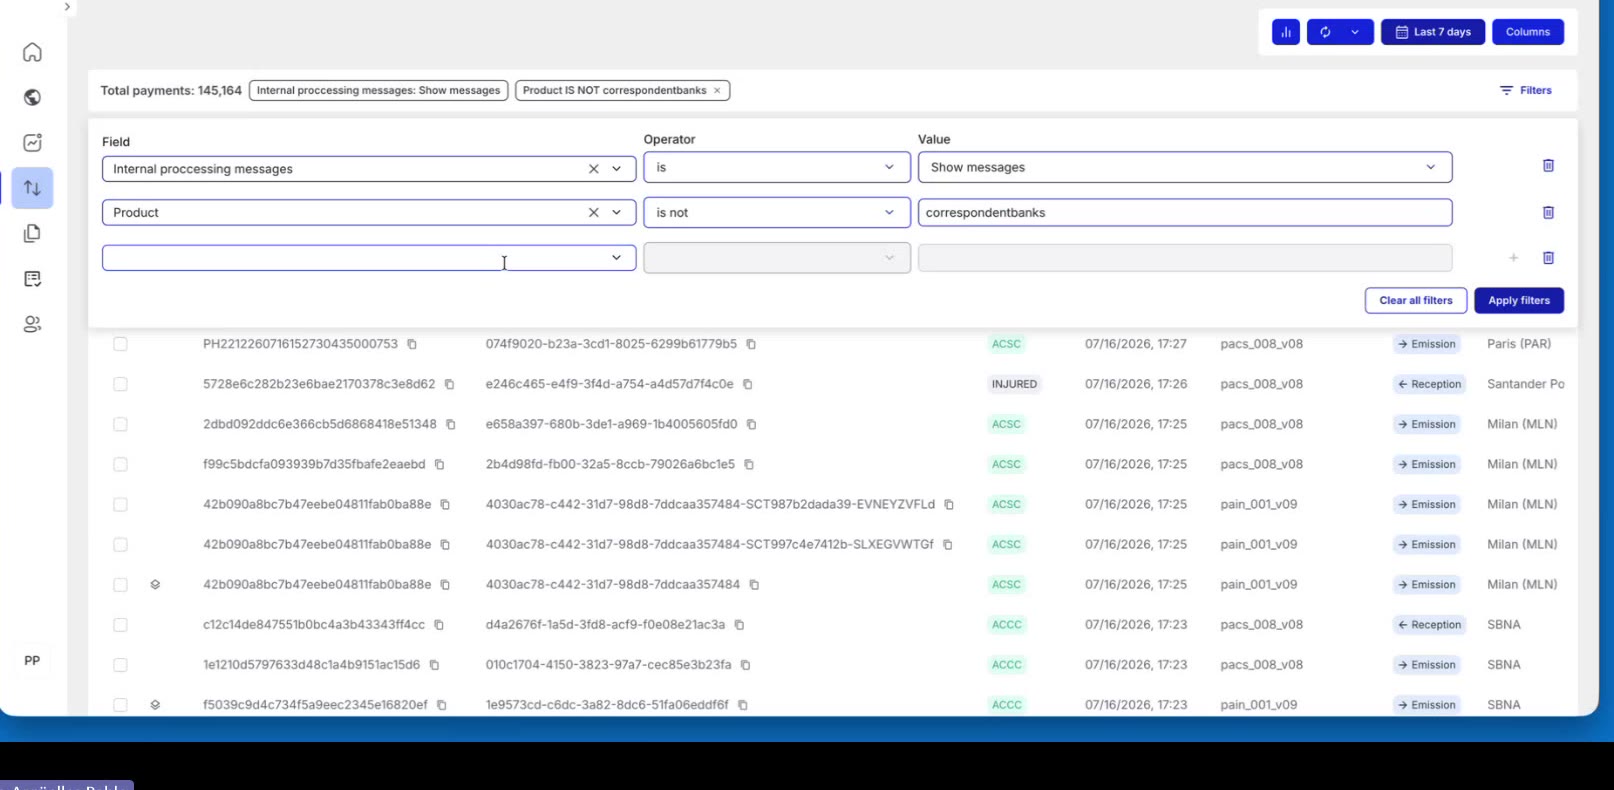Copy the UUID 010c1704-4150-3823-97a7-cec85e3b23fa

pyautogui.click(x=745, y=664)
